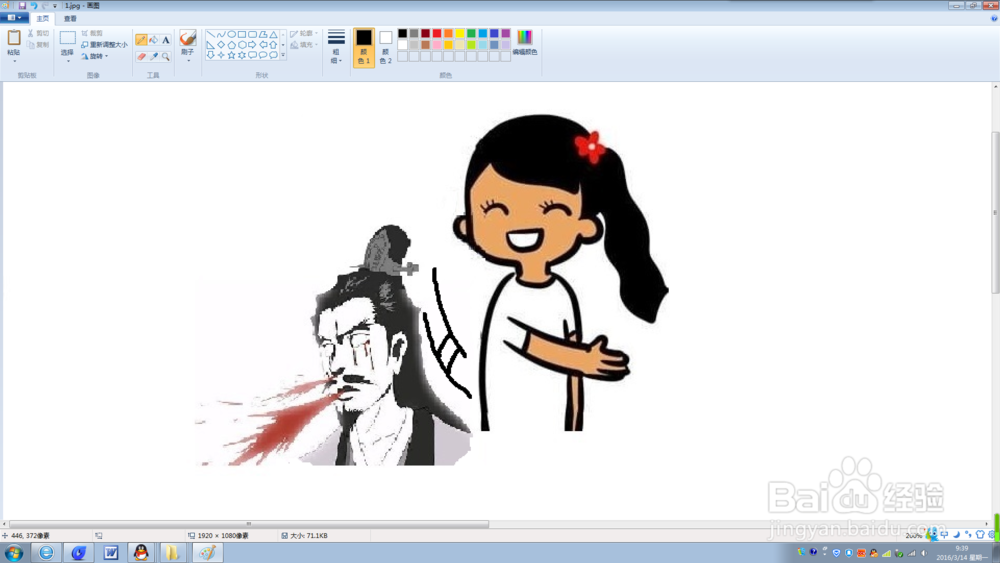This screenshot has width=1000, height=563.
Task: Click the vertical scrollbar thumb
Action: [x=996, y=212]
